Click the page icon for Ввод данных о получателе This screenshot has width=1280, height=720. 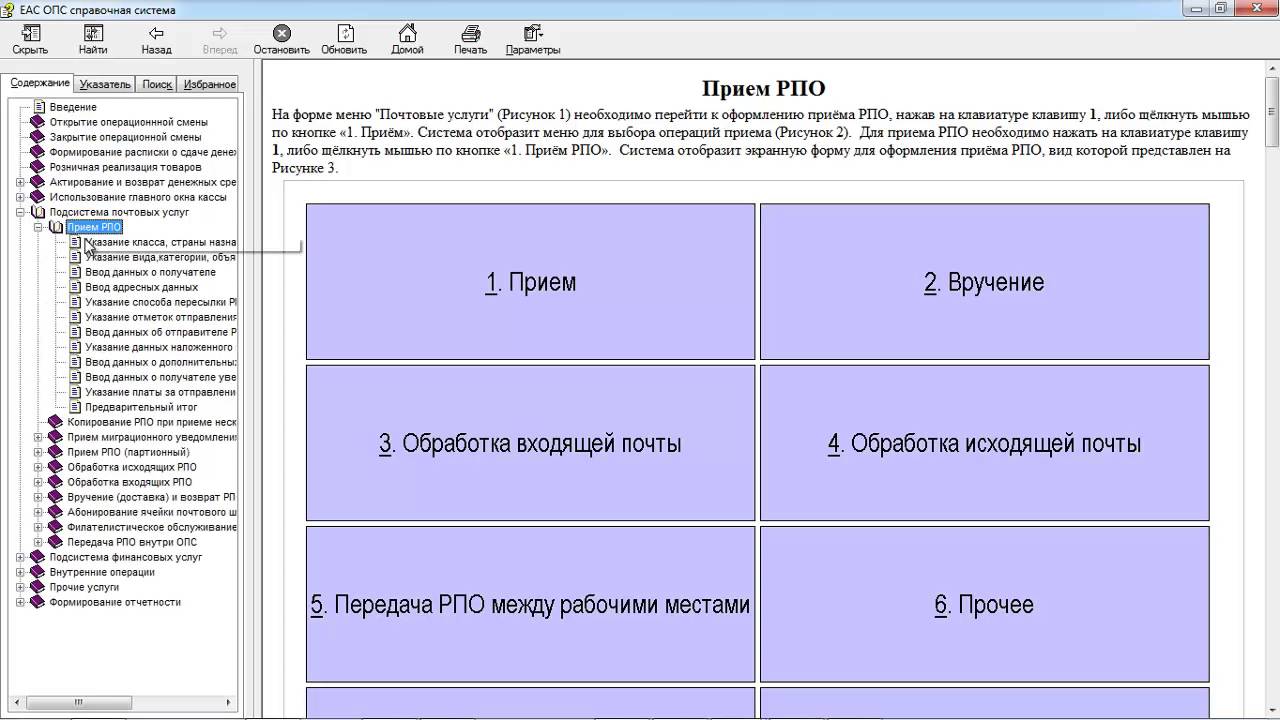click(x=75, y=272)
